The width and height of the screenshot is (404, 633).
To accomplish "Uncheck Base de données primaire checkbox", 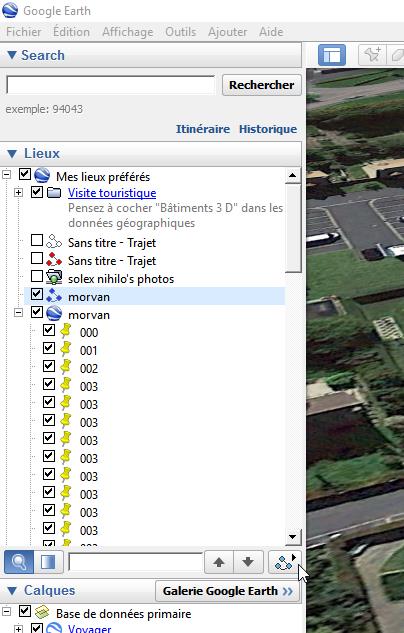I will (25, 611).
